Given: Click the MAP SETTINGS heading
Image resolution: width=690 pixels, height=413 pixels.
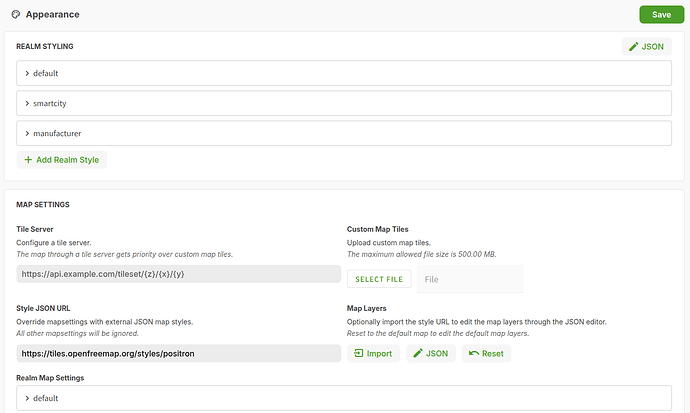Looking at the screenshot, I should (x=43, y=205).
